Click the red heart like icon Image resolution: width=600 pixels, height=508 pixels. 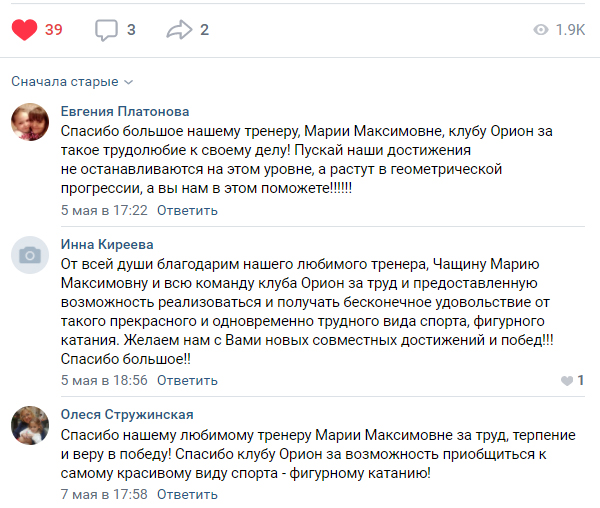(x=24, y=30)
